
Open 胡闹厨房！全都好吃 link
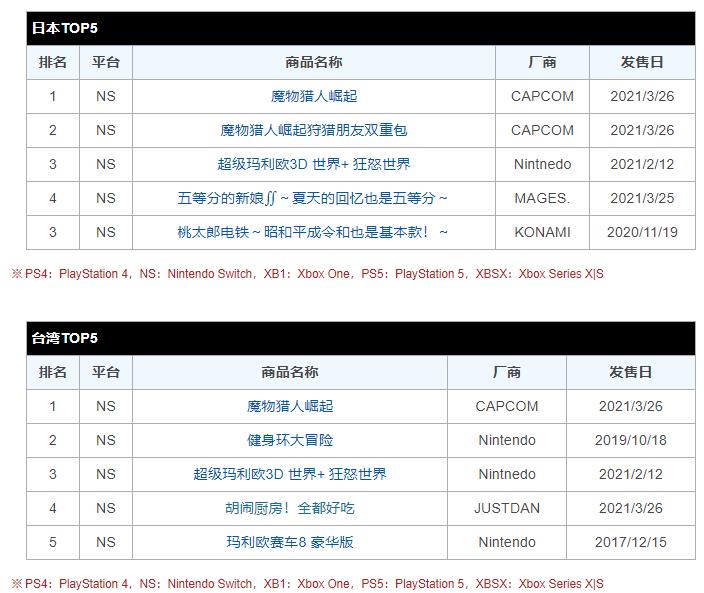(x=290, y=508)
